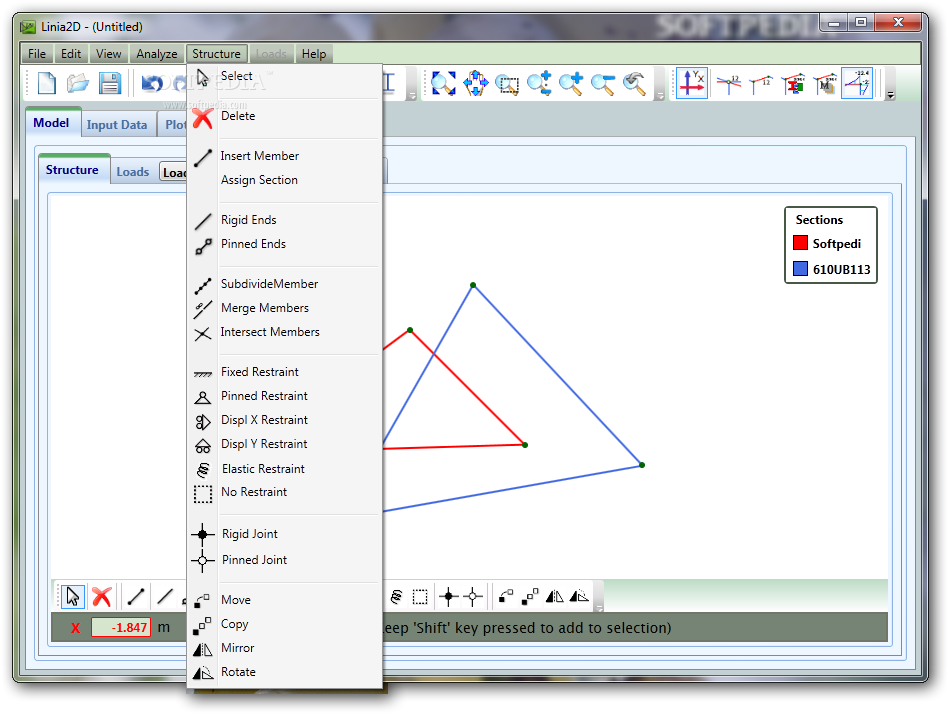Screen dimensions: 949x714
Task: Click the top node of blue triangle
Action: 473,285
